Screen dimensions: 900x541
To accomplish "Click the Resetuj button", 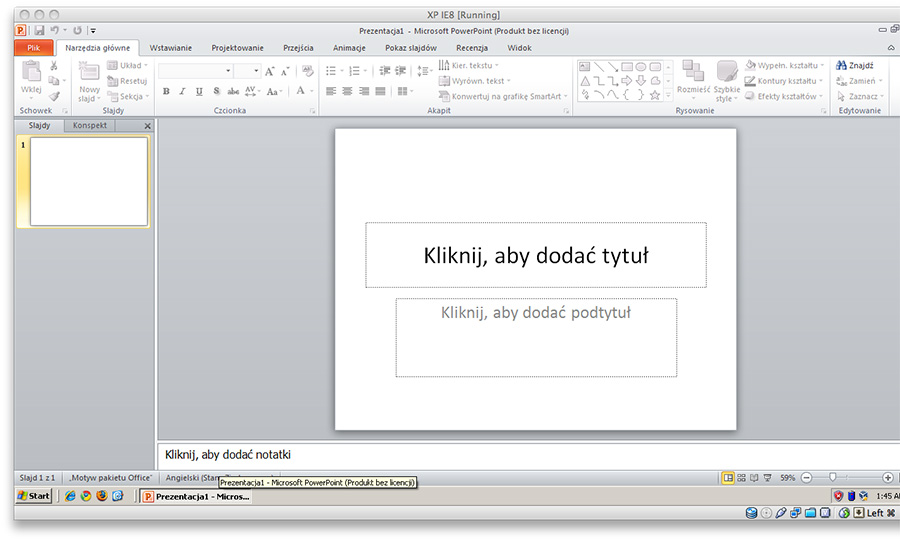I will point(127,81).
